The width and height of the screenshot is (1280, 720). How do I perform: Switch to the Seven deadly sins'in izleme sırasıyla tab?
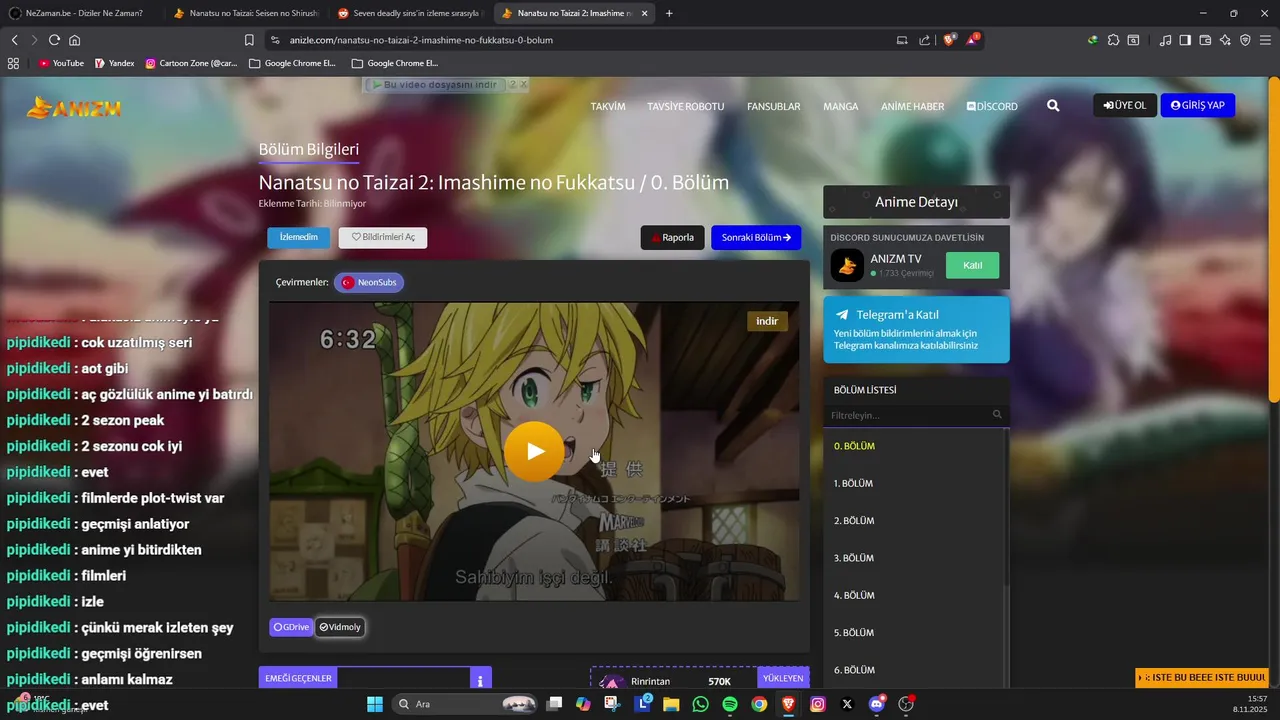pyautogui.click(x=410, y=13)
